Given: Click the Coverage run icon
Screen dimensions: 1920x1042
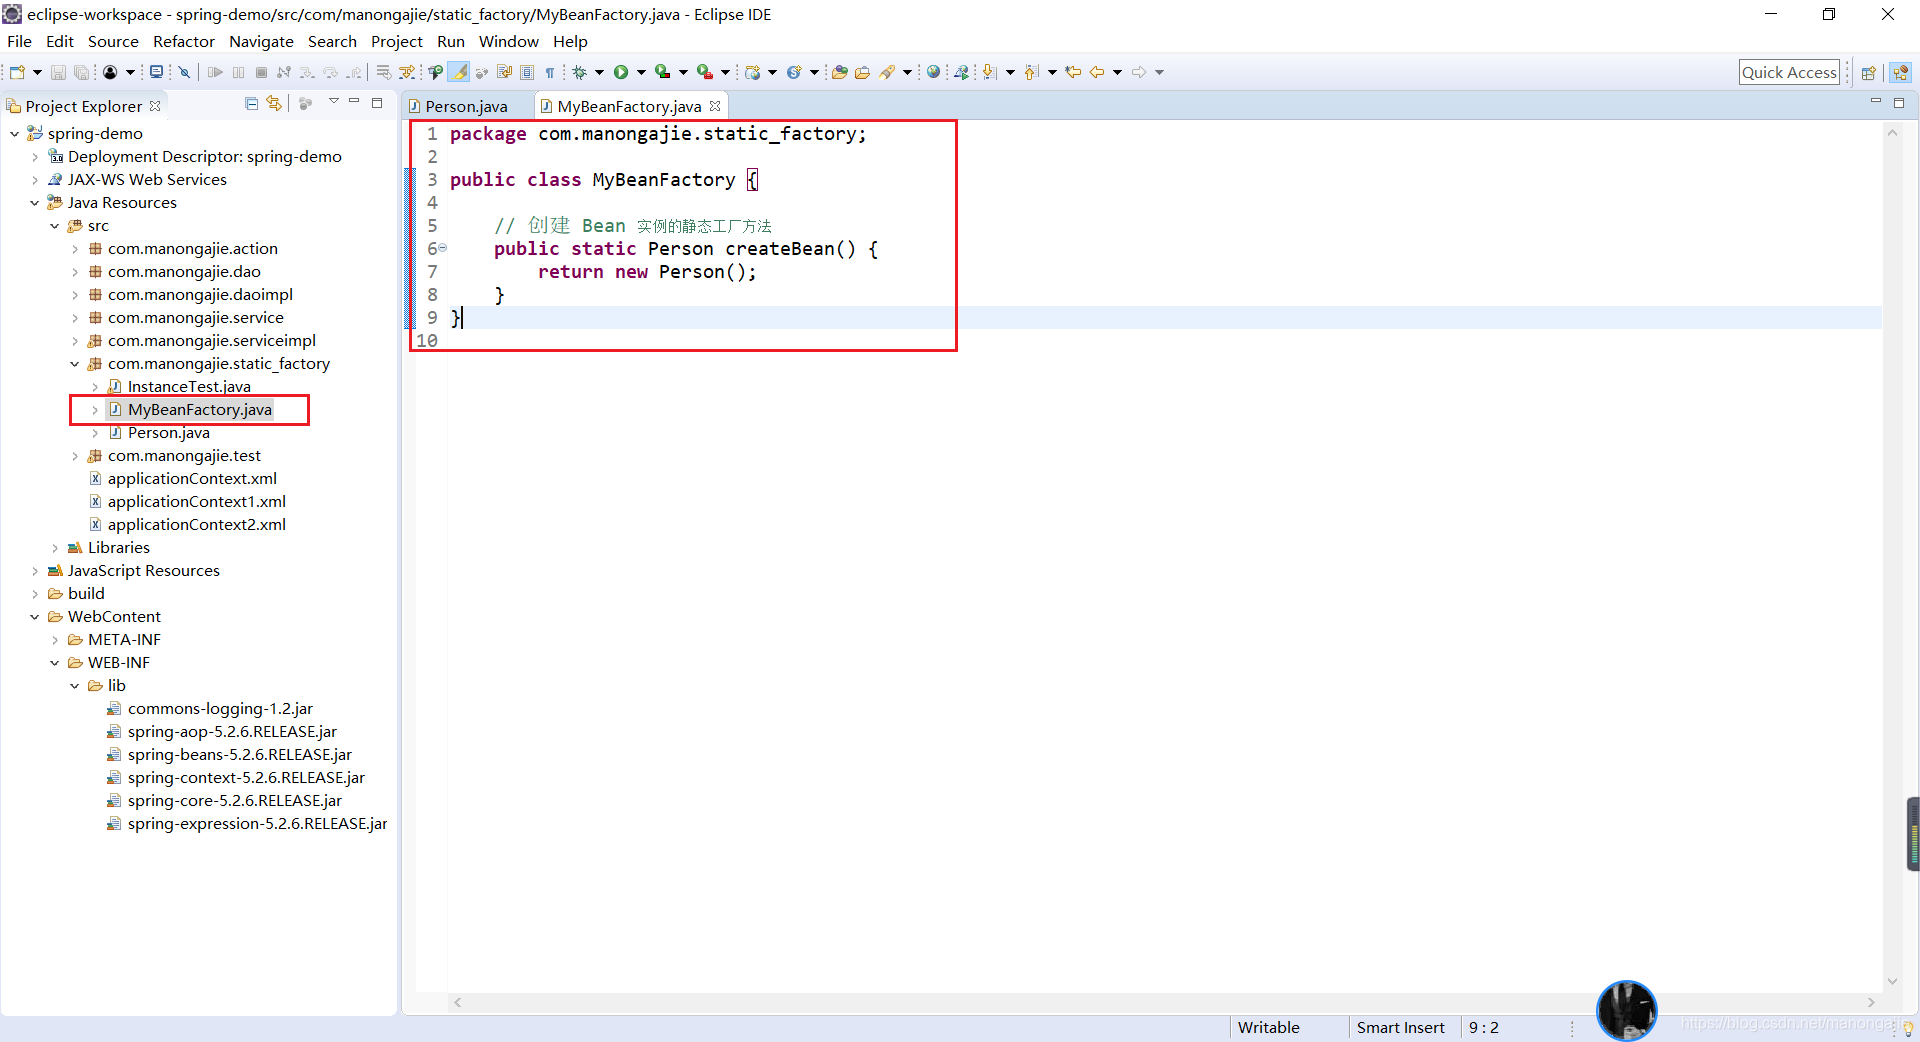Looking at the screenshot, I should pyautogui.click(x=662, y=72).
